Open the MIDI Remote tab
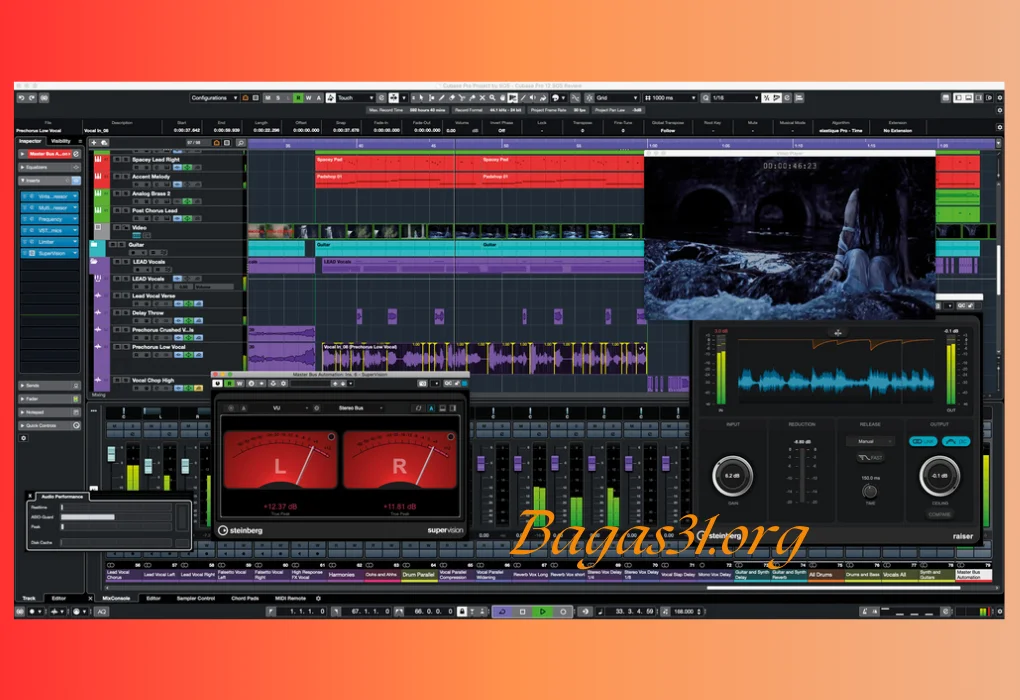 [290, 598]
